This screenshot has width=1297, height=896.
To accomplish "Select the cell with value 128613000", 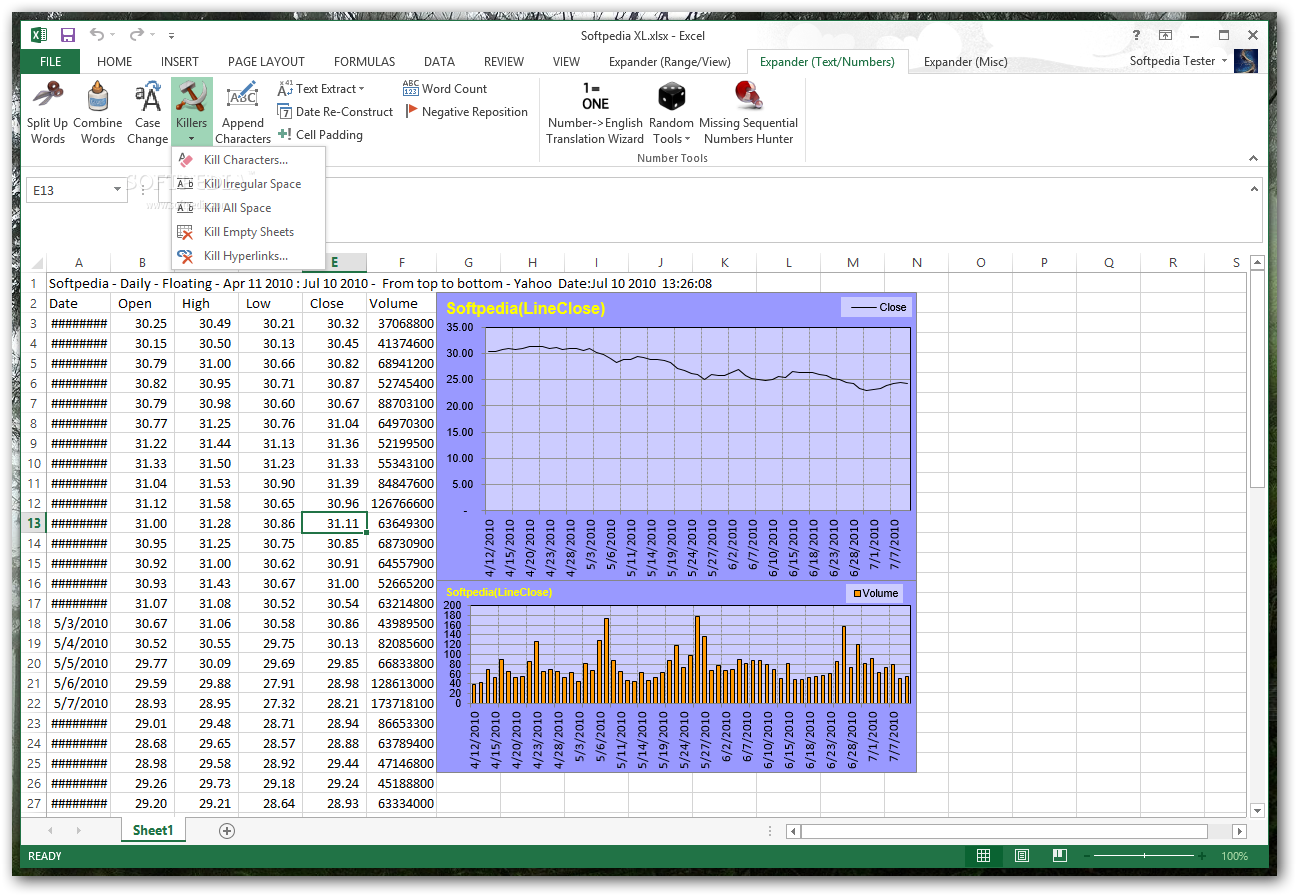I will [401, 683].
